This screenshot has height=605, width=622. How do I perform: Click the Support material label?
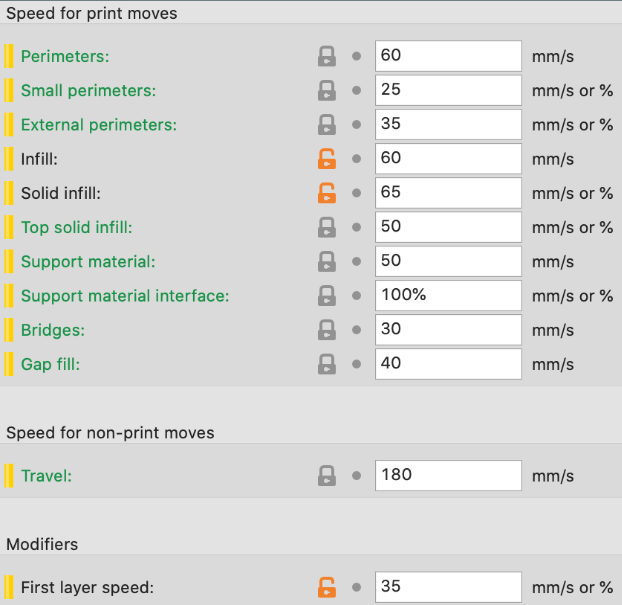pyautogui.click(x=87, y=262)
